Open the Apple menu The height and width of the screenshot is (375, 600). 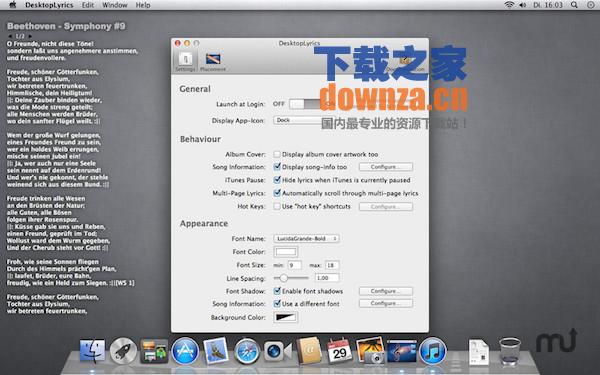(x=13, y=5)
